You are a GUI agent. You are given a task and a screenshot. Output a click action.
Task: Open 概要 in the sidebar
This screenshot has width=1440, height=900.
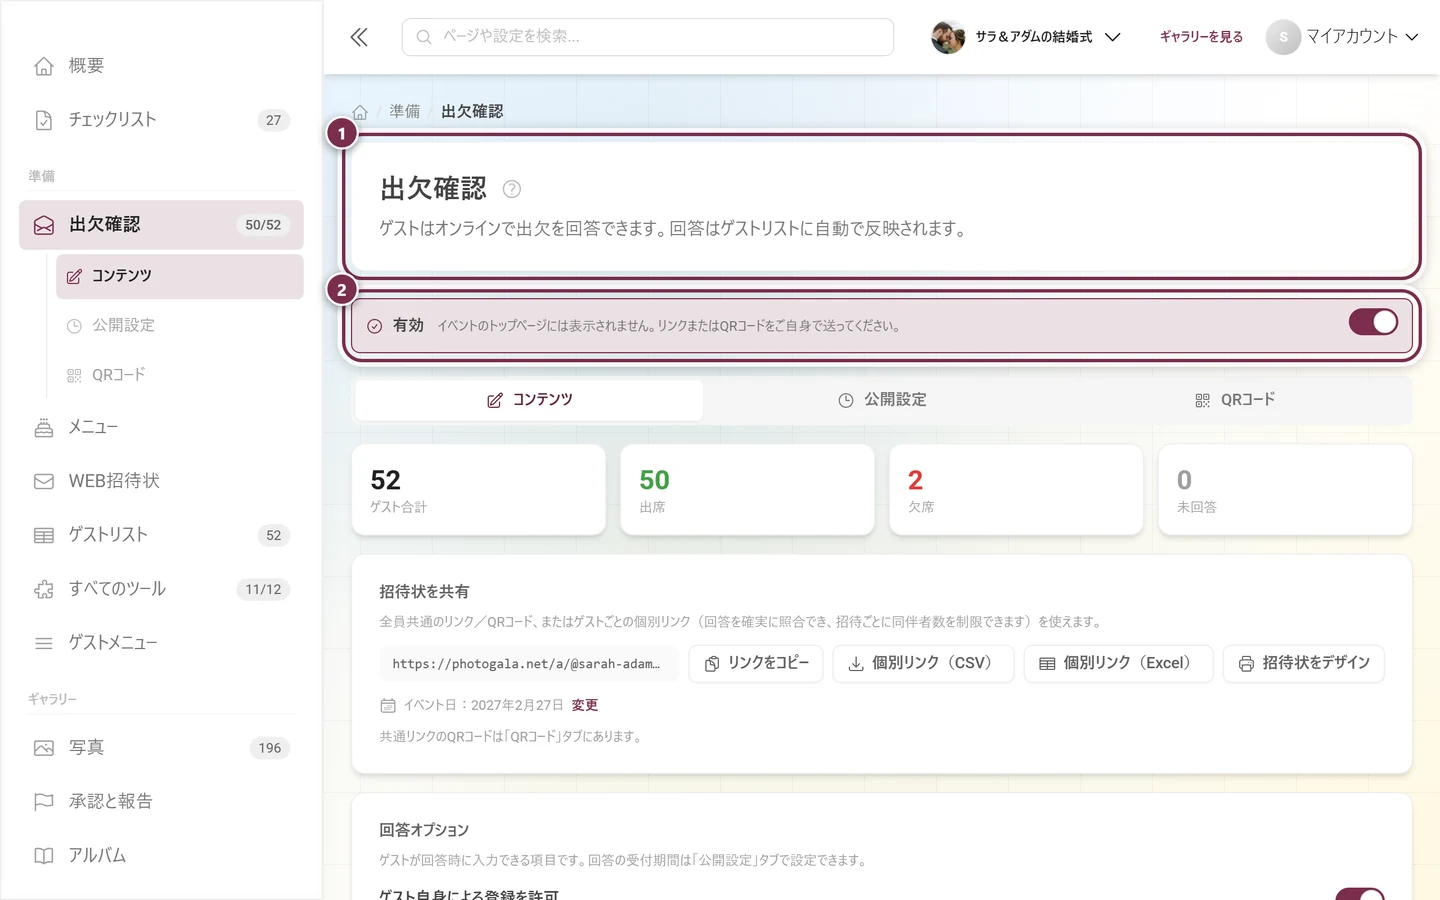point(161,66)
